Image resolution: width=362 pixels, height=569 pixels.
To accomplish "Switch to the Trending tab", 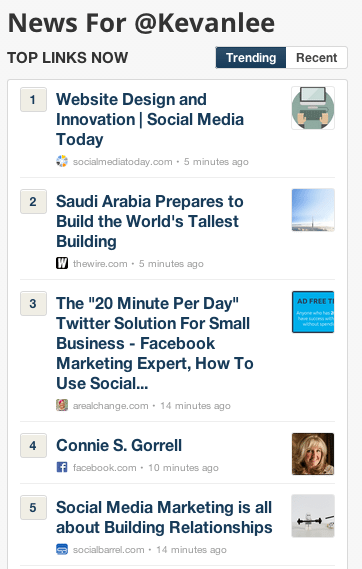I will [251, 57].
